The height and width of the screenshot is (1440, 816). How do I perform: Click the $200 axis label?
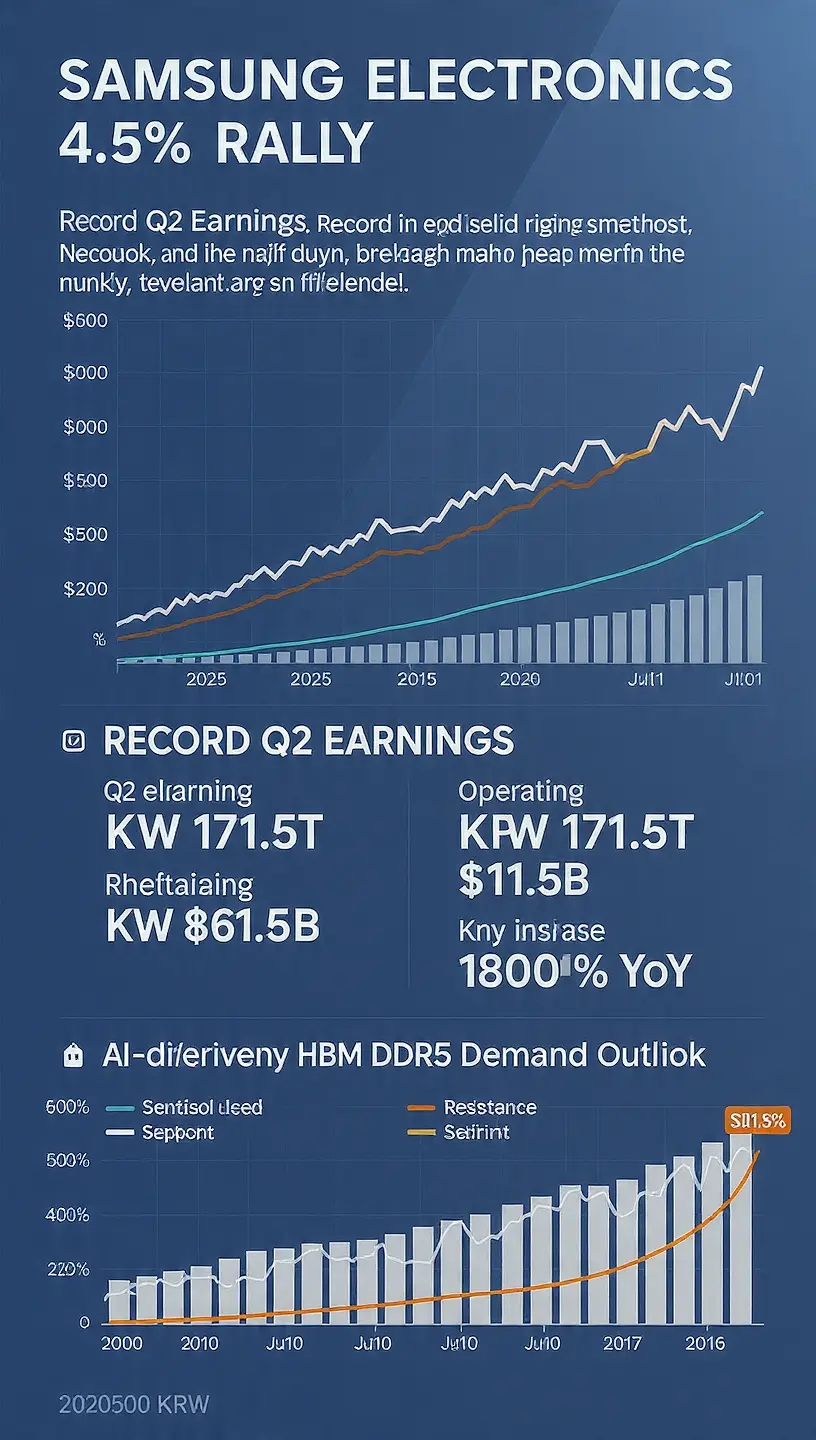(84, 589)
